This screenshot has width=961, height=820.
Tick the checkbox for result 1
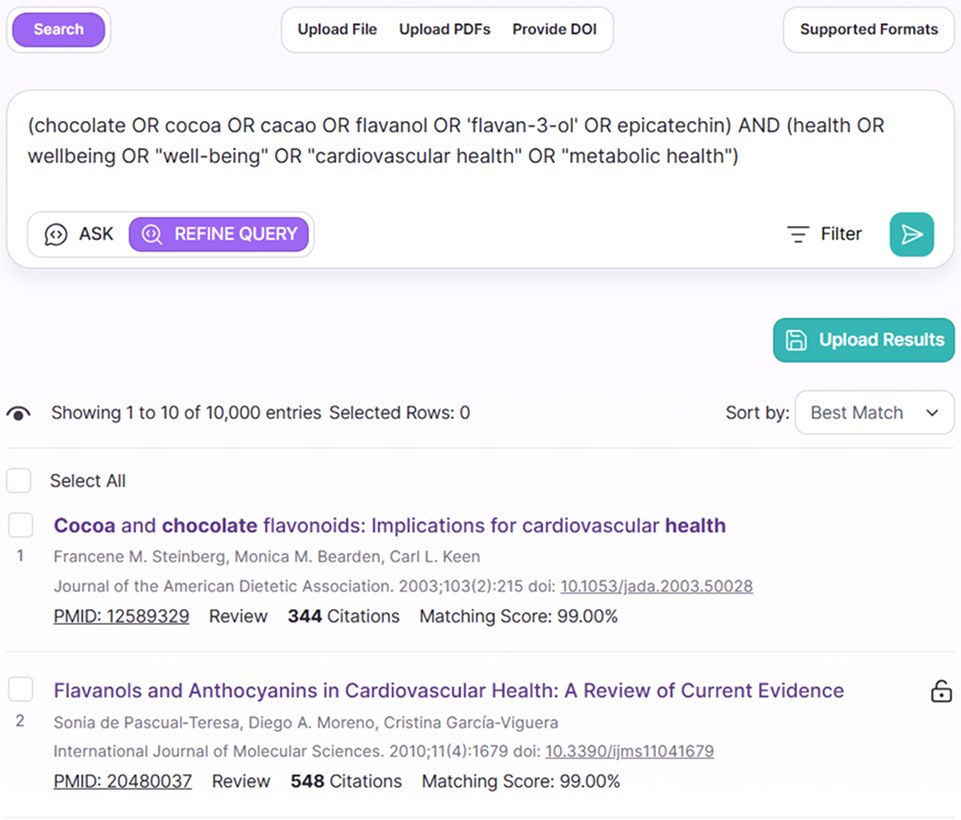point(20,525)
